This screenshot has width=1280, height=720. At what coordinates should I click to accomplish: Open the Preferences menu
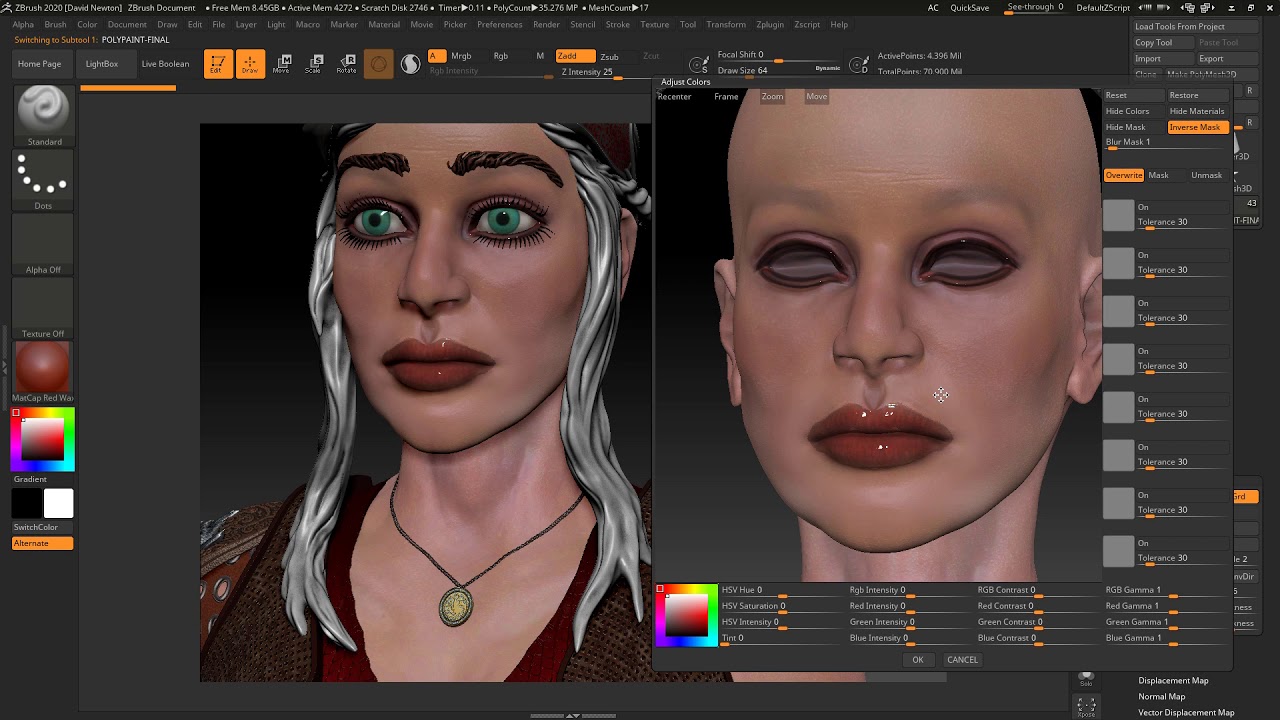499,24
